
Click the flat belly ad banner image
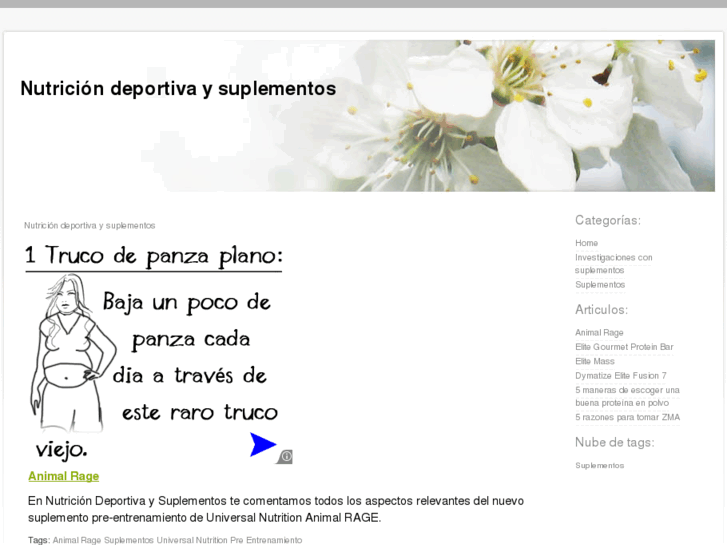(159, 353)
